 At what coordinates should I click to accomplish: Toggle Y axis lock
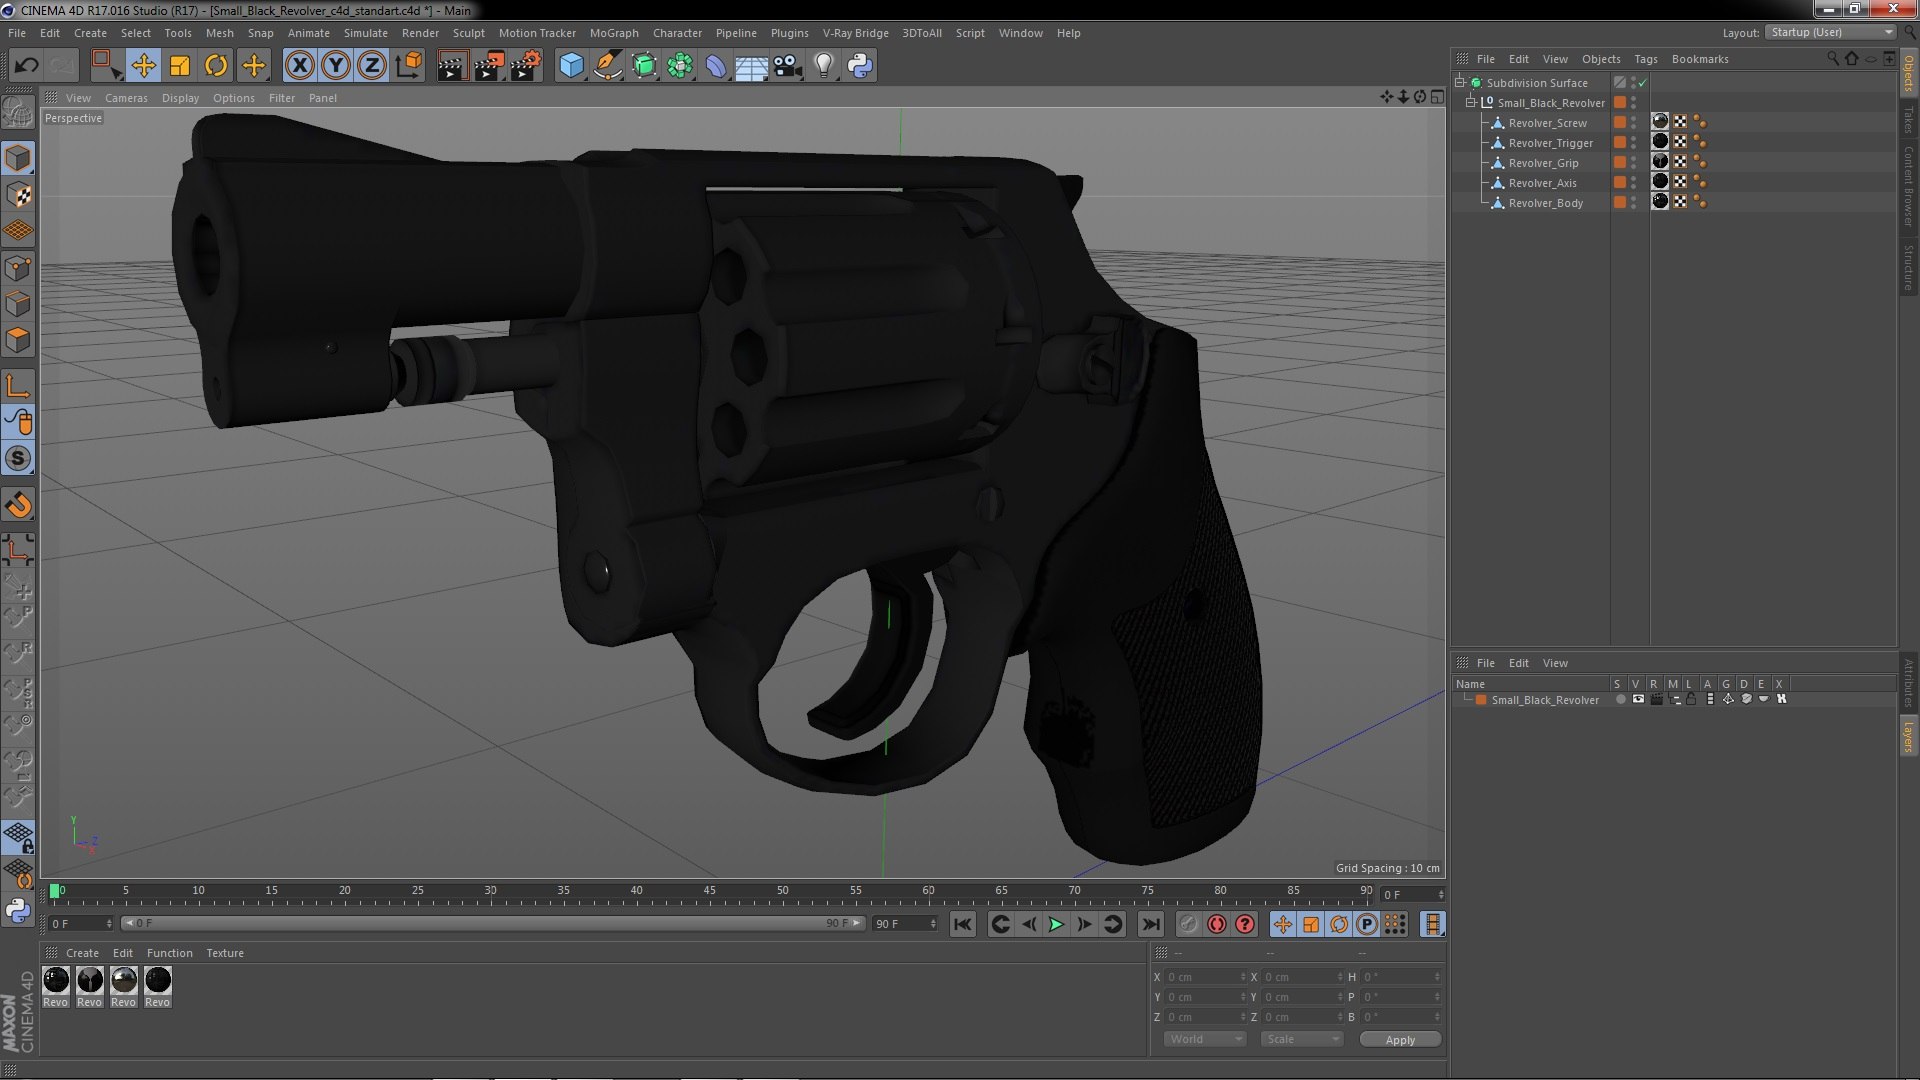pos(336,66)
